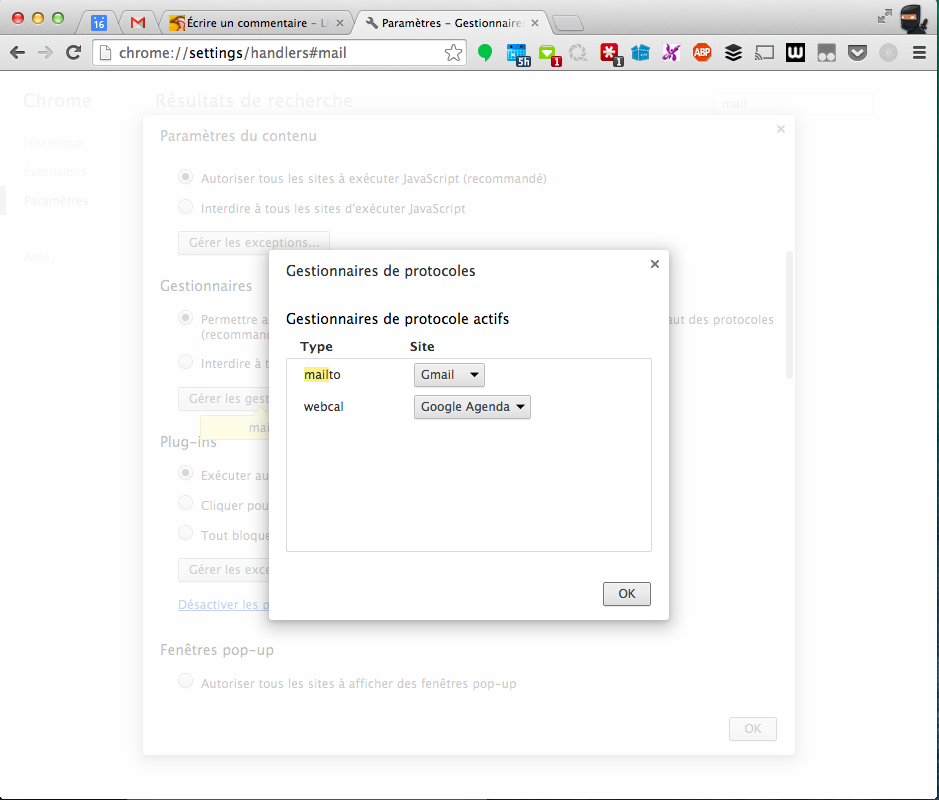Viewport: 939px width, 800px height.
Task: Click the Google Cast extension icon
Action: 764,53
